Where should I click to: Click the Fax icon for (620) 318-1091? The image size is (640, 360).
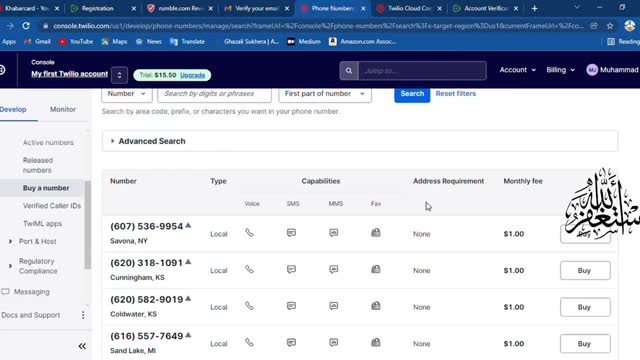376,269
